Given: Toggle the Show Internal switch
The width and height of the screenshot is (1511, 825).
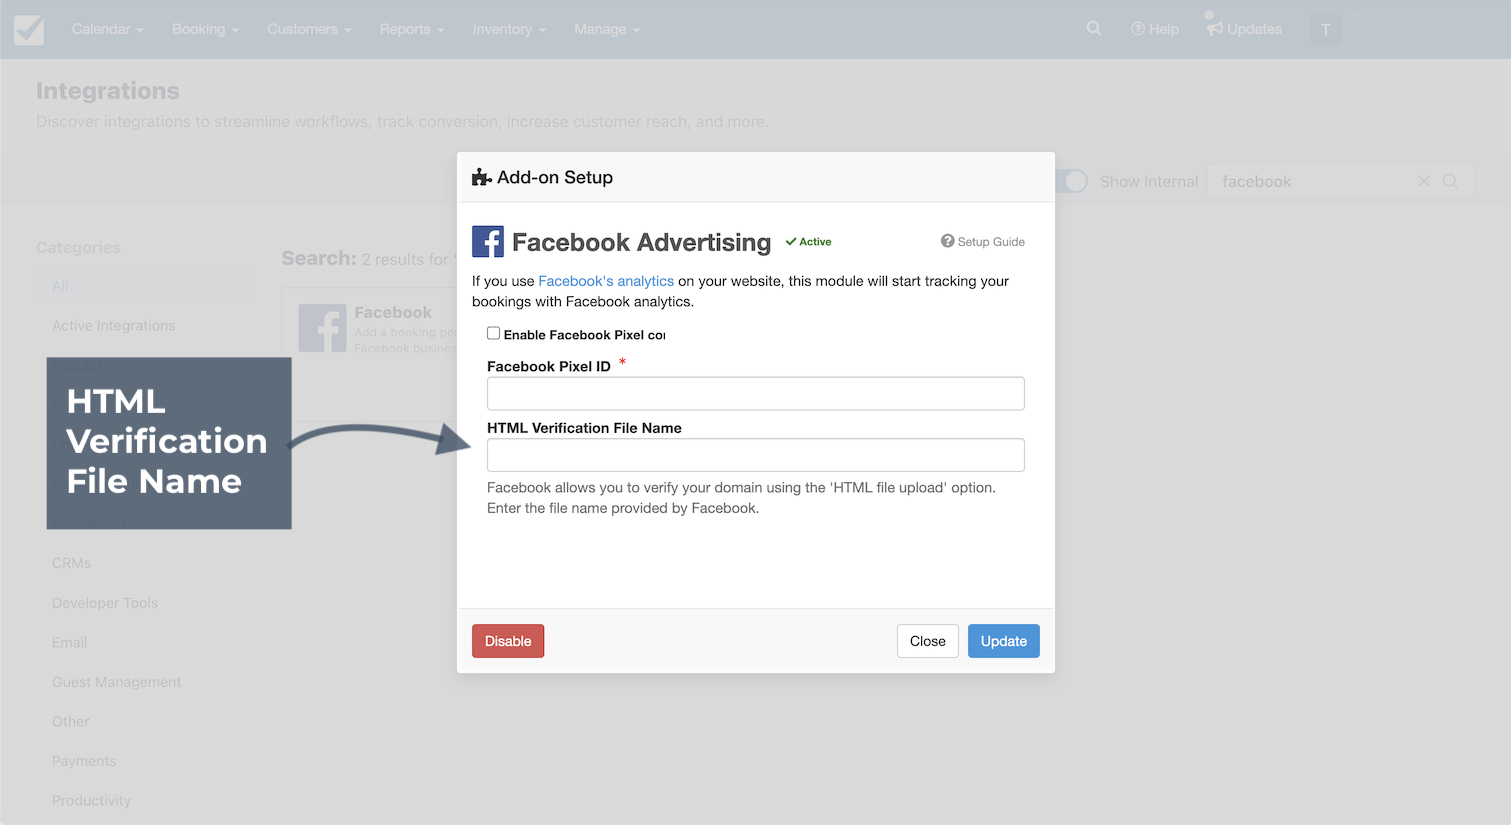Looking at the screenshot, I should click(1071, 181).
